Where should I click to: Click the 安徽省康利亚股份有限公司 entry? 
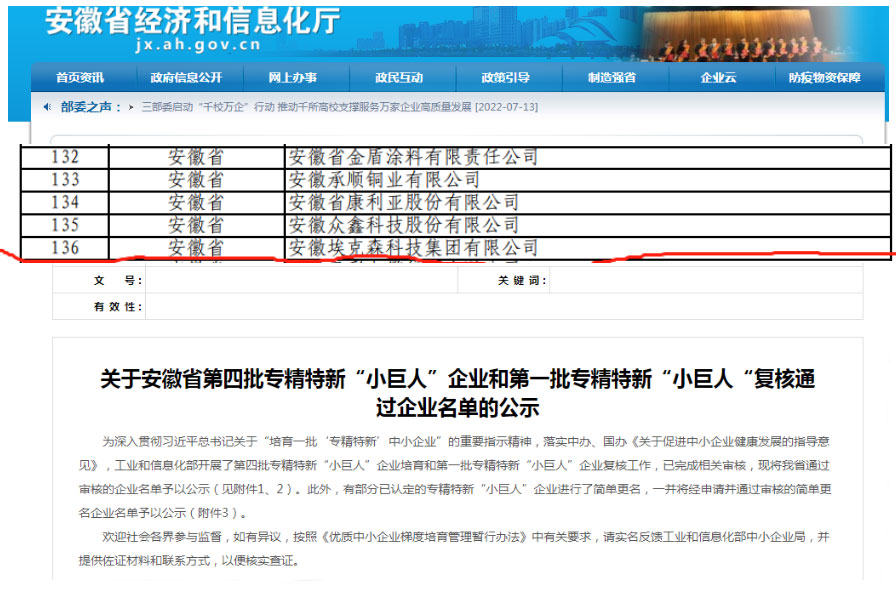[x=403, y=203]
